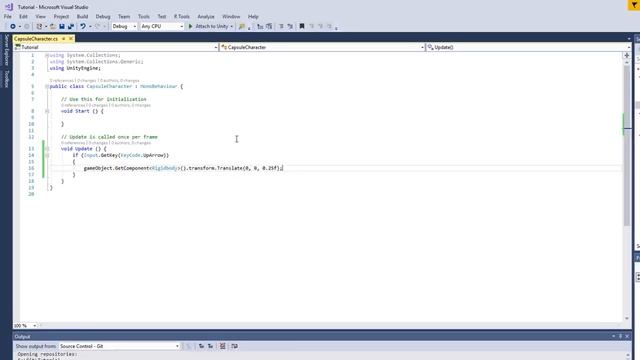
Task: Click the Save All toolbar icon
Action: [x=71, y=26]
